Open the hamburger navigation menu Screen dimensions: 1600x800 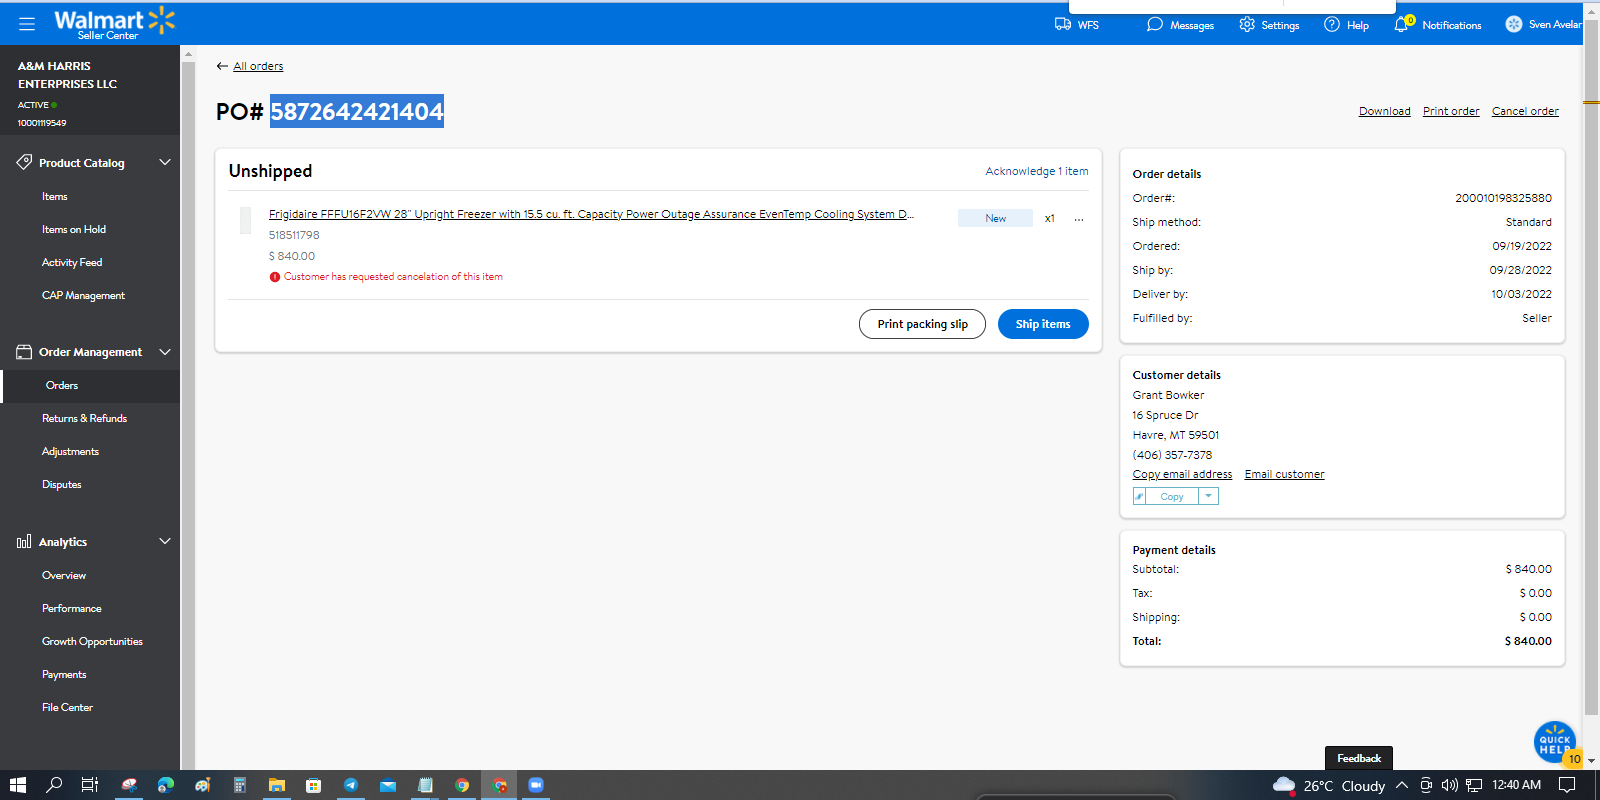point(27,24)
